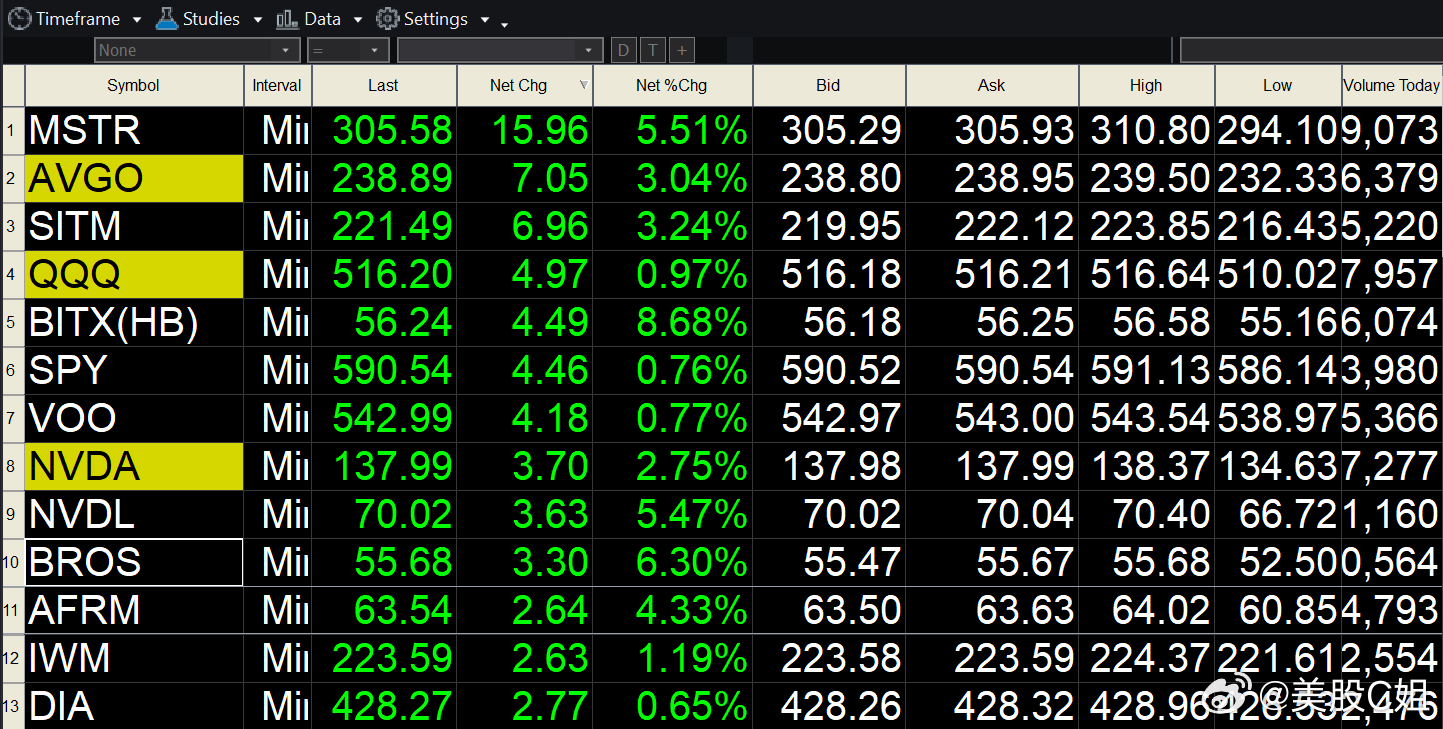Click AFRM last price 63.54
Viewport: 1443px width, 729px height.
[x=403, y=611]
